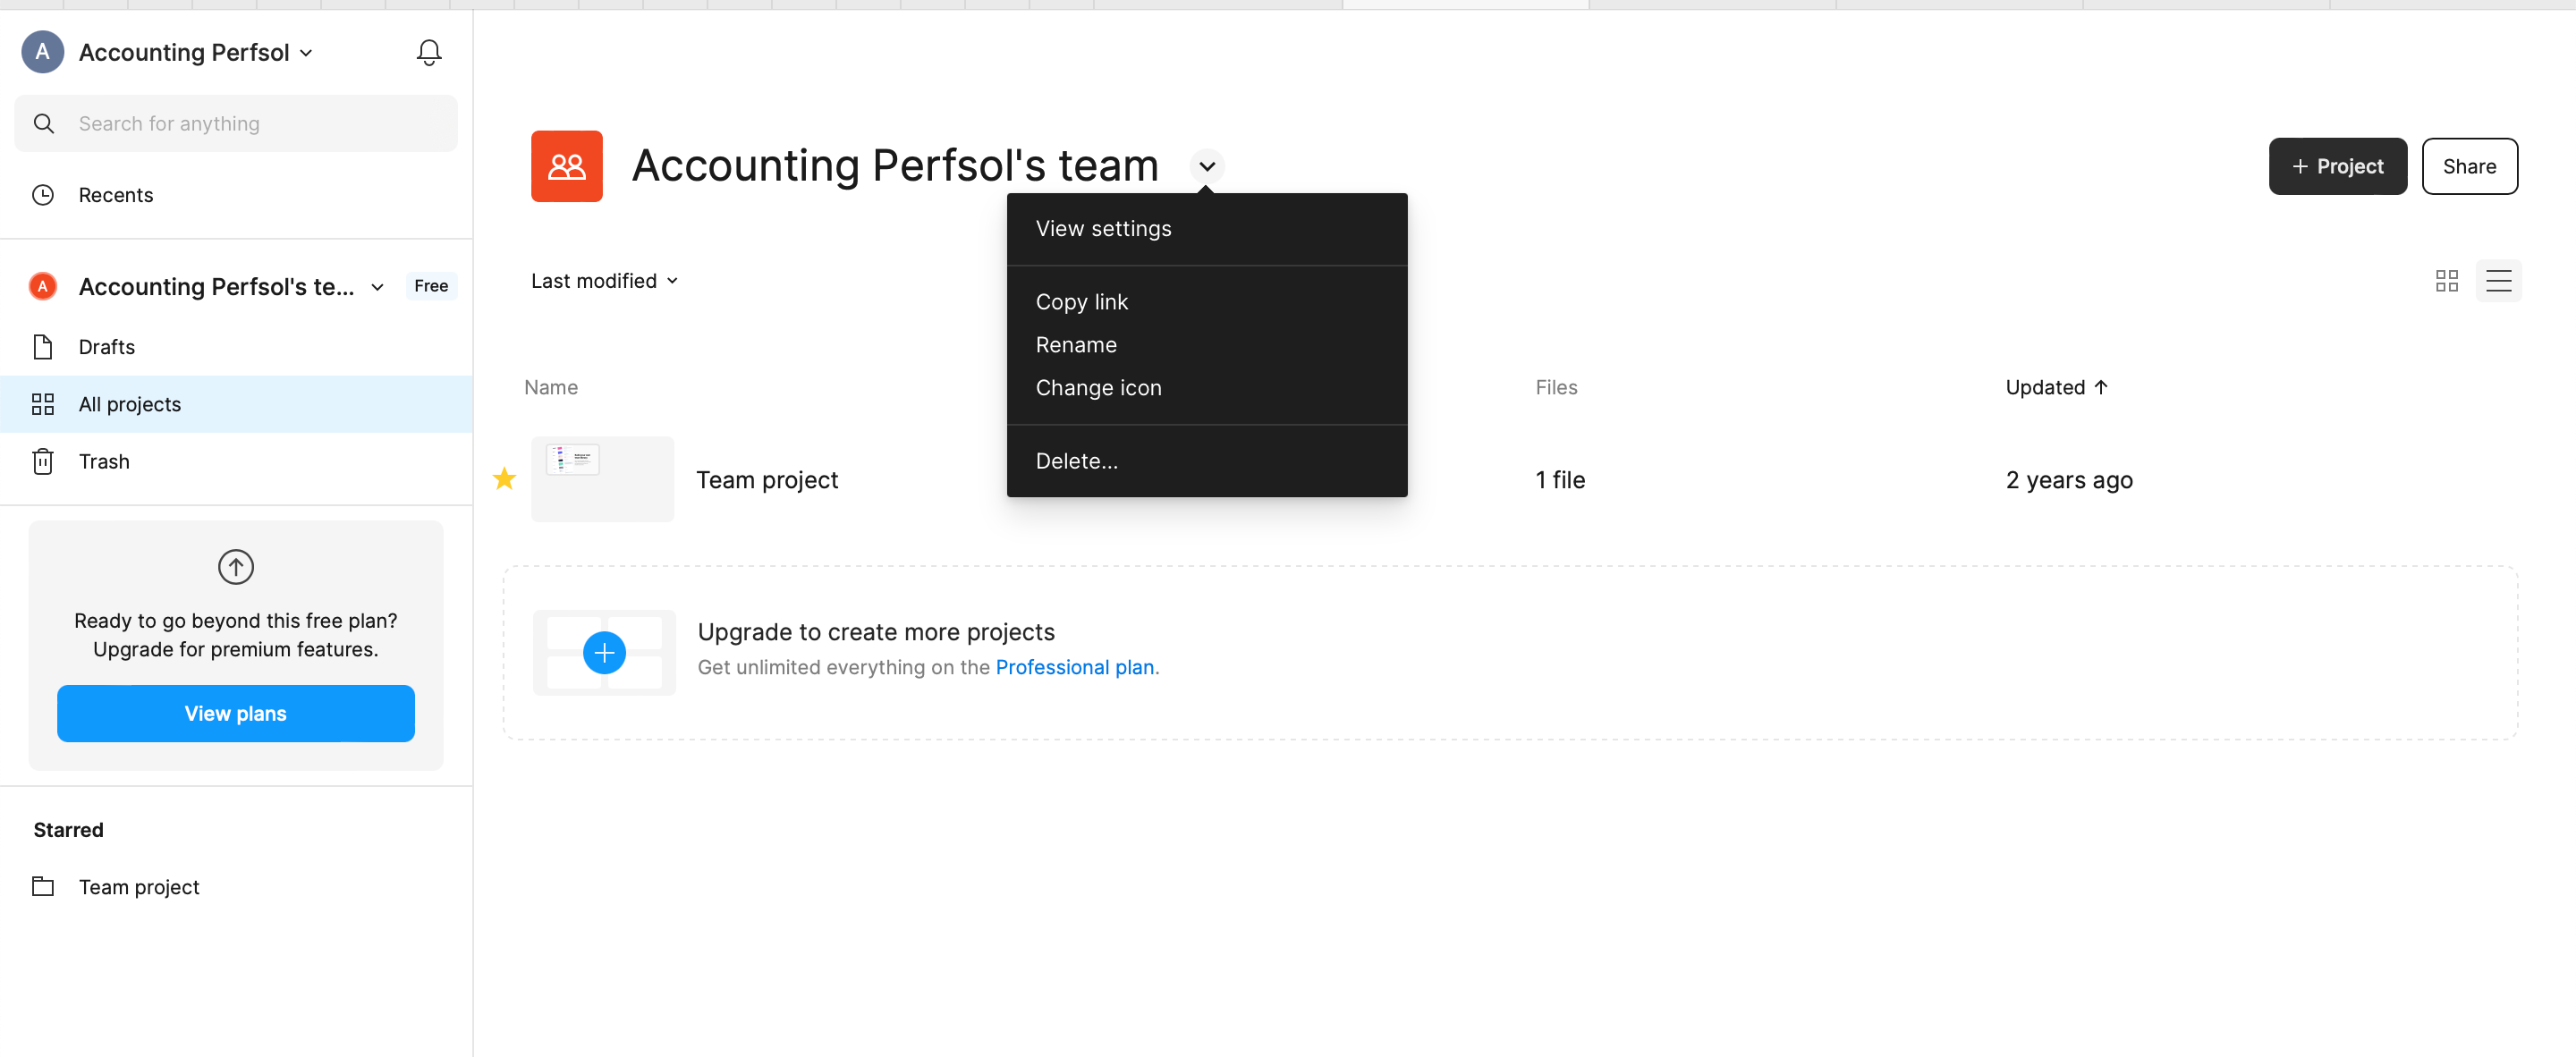The height and width of the screenshot is (1057, 2576).
Task: Click the Starred section heading
Action: 68,830
